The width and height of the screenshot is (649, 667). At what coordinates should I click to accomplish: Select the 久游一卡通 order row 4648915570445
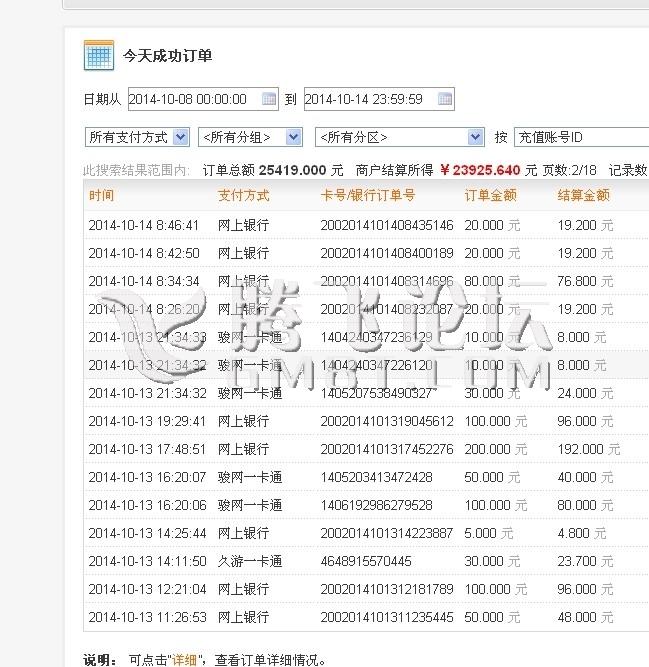click(x=365, y=562)
